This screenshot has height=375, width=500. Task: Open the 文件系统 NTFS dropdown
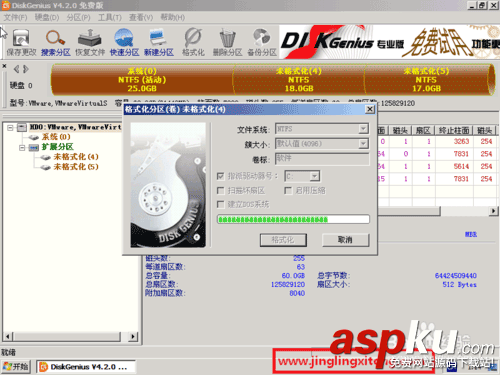click(x=363, y=129)
